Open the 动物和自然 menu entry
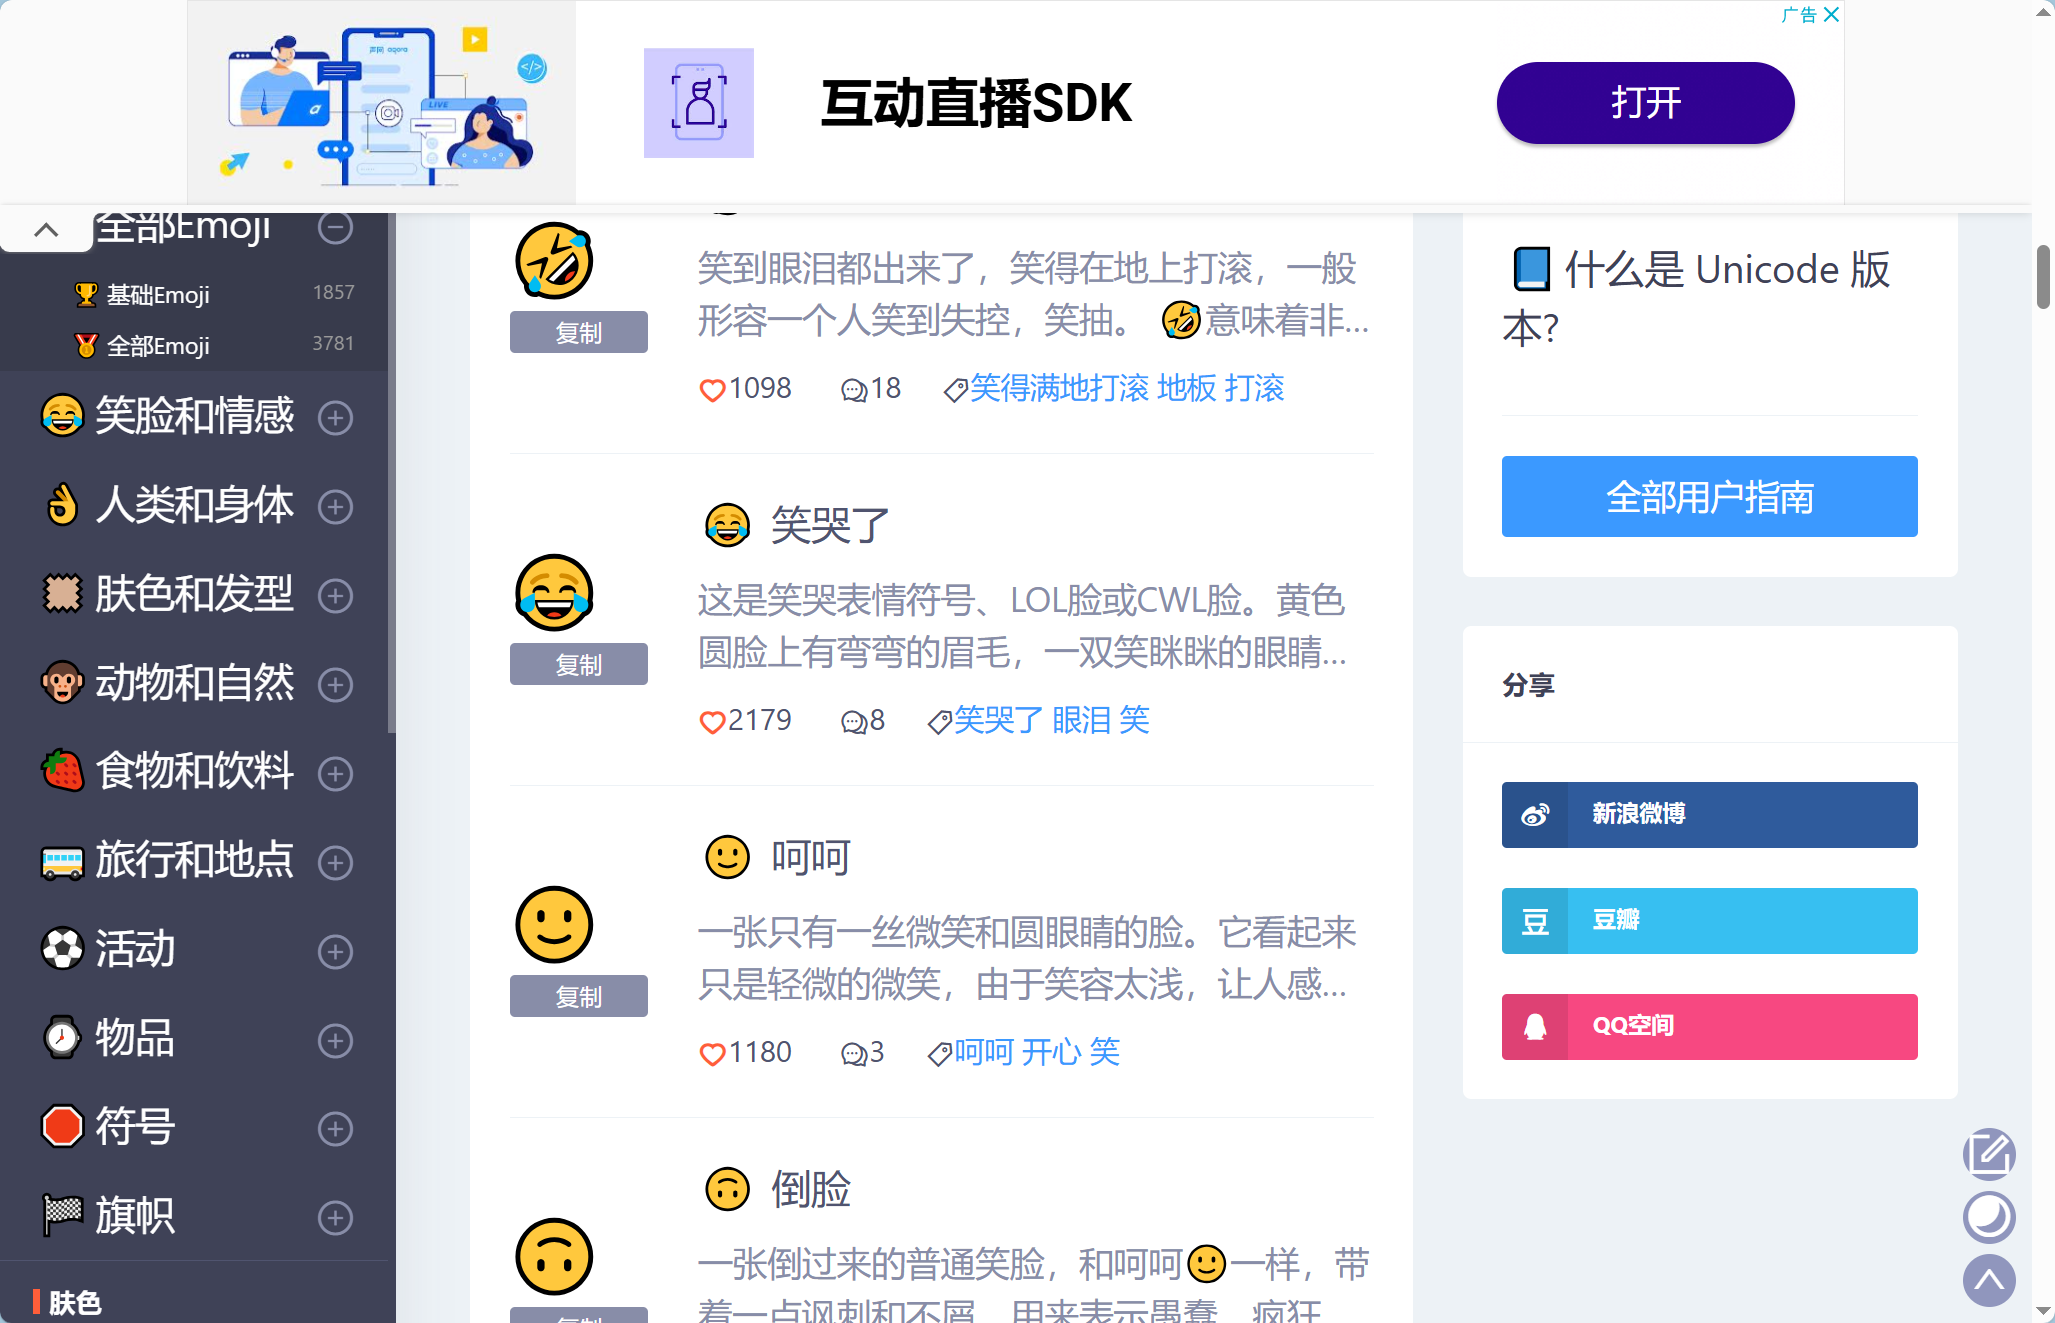 click(x=194, y=683)
